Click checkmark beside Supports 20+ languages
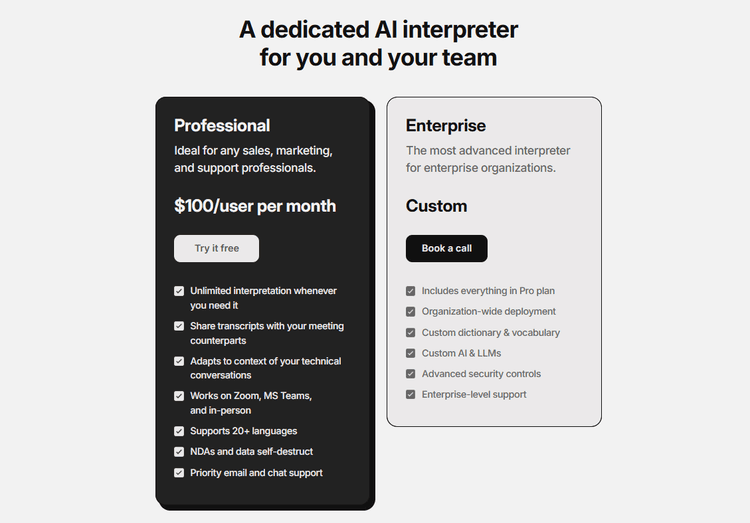 (179, 431)
